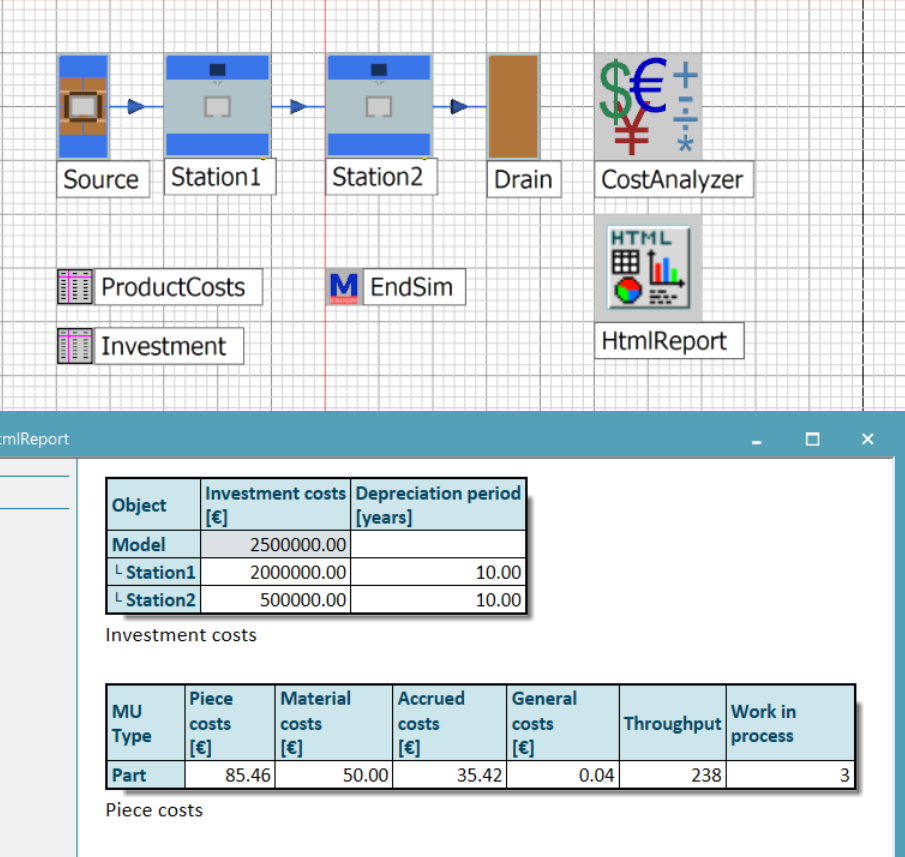Select the Station2 station icon
The height and width of the screenshot is (857, 905).
pyautogui.click(x=379, y=106)
